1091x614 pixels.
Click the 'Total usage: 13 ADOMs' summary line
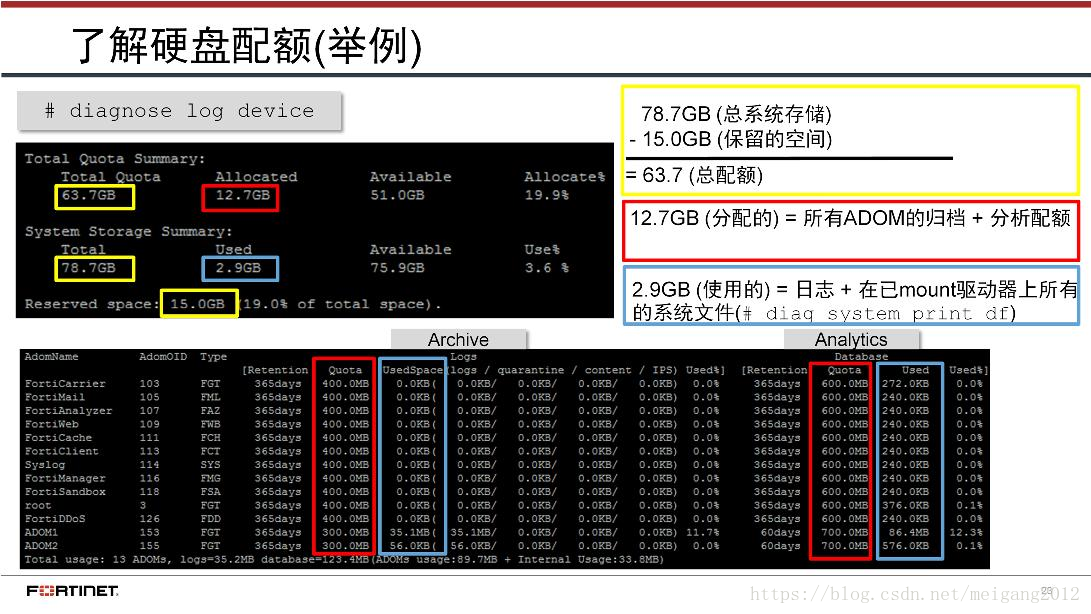344,559
